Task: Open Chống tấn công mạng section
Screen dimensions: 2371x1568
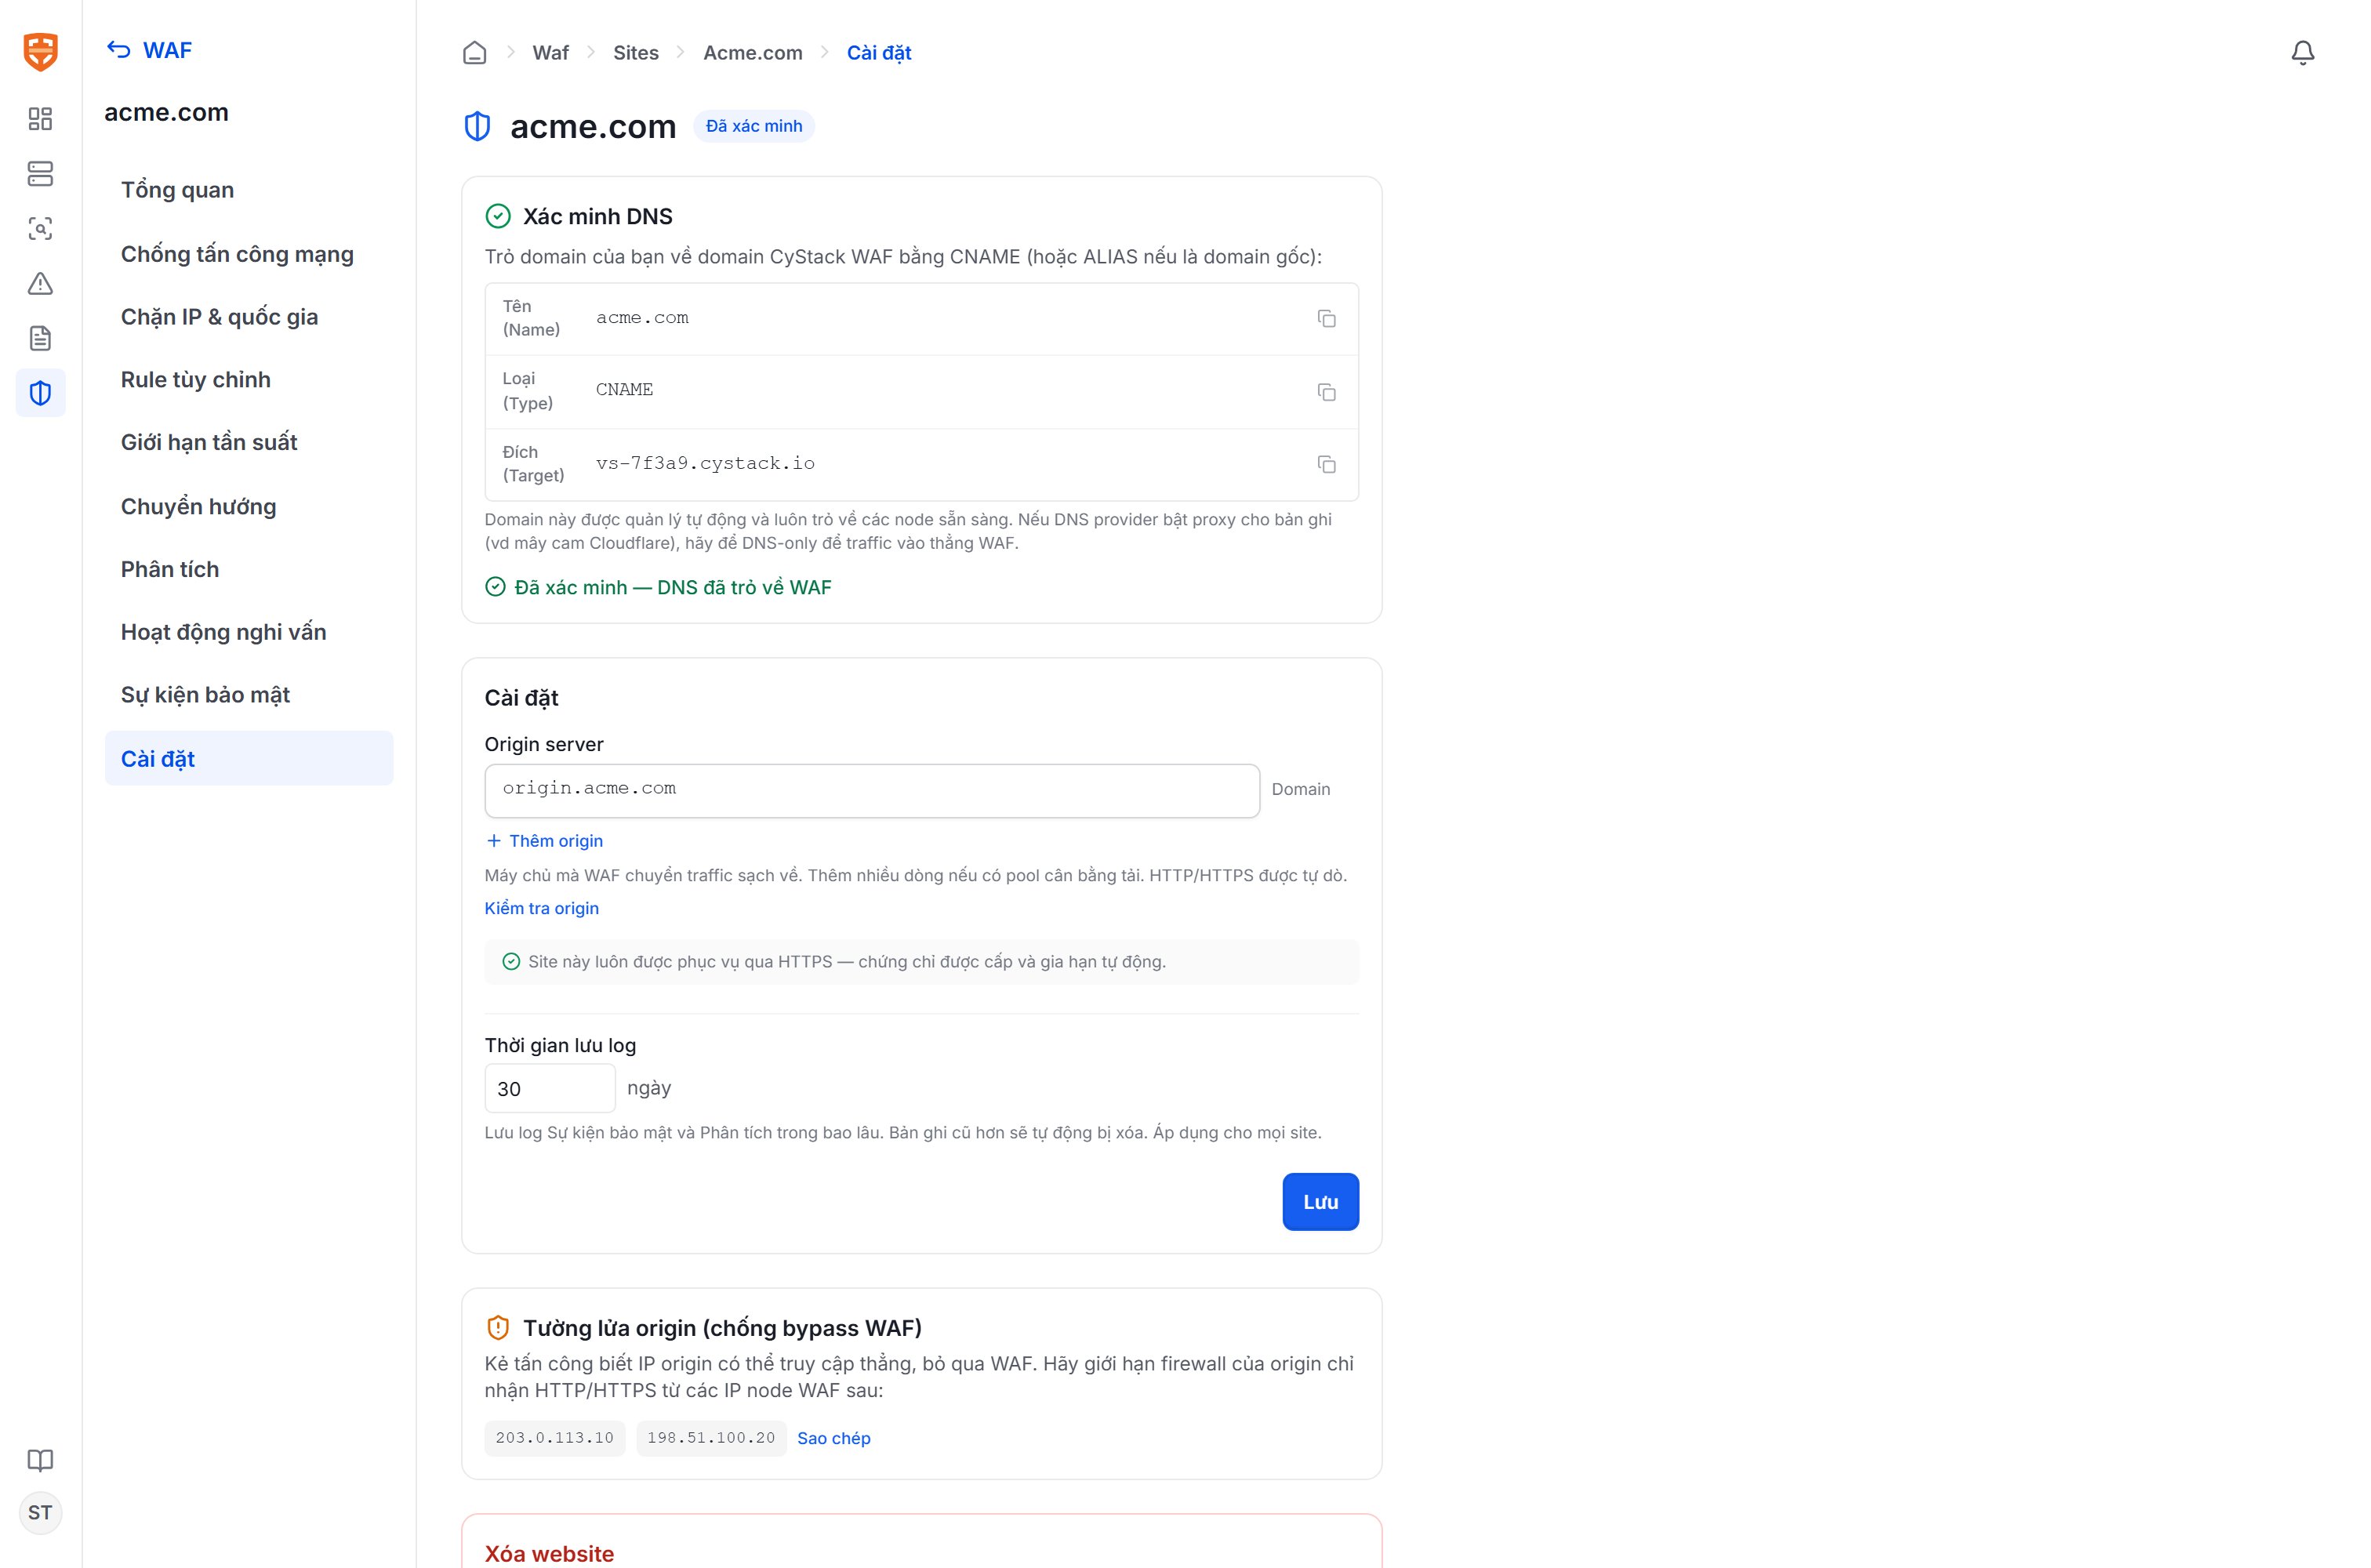Action: [249, 254]
